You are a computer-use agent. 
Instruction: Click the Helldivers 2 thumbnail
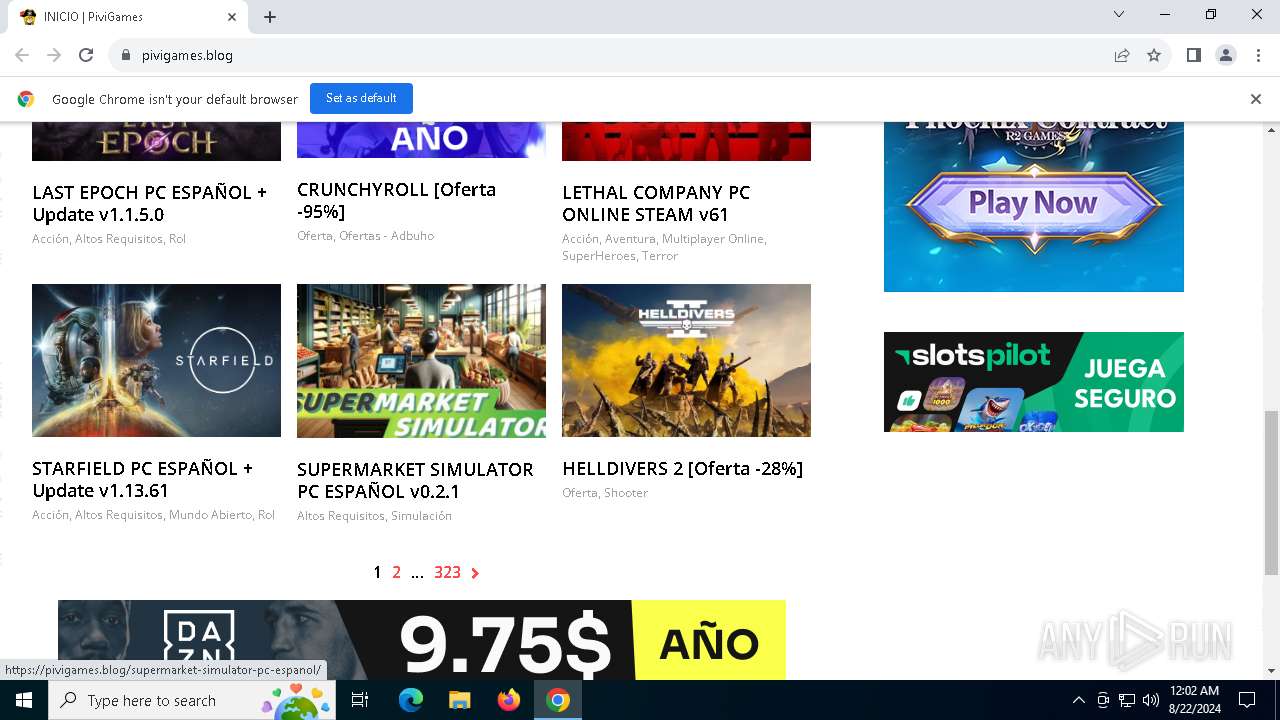coord(686,360)
